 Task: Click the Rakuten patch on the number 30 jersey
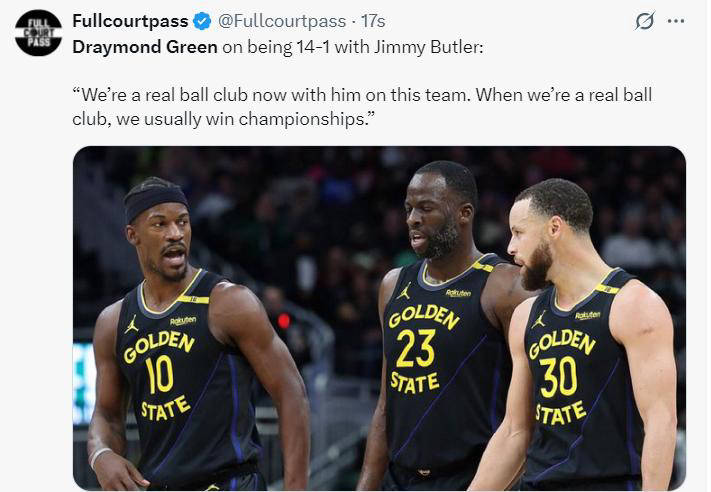(587, 315)
